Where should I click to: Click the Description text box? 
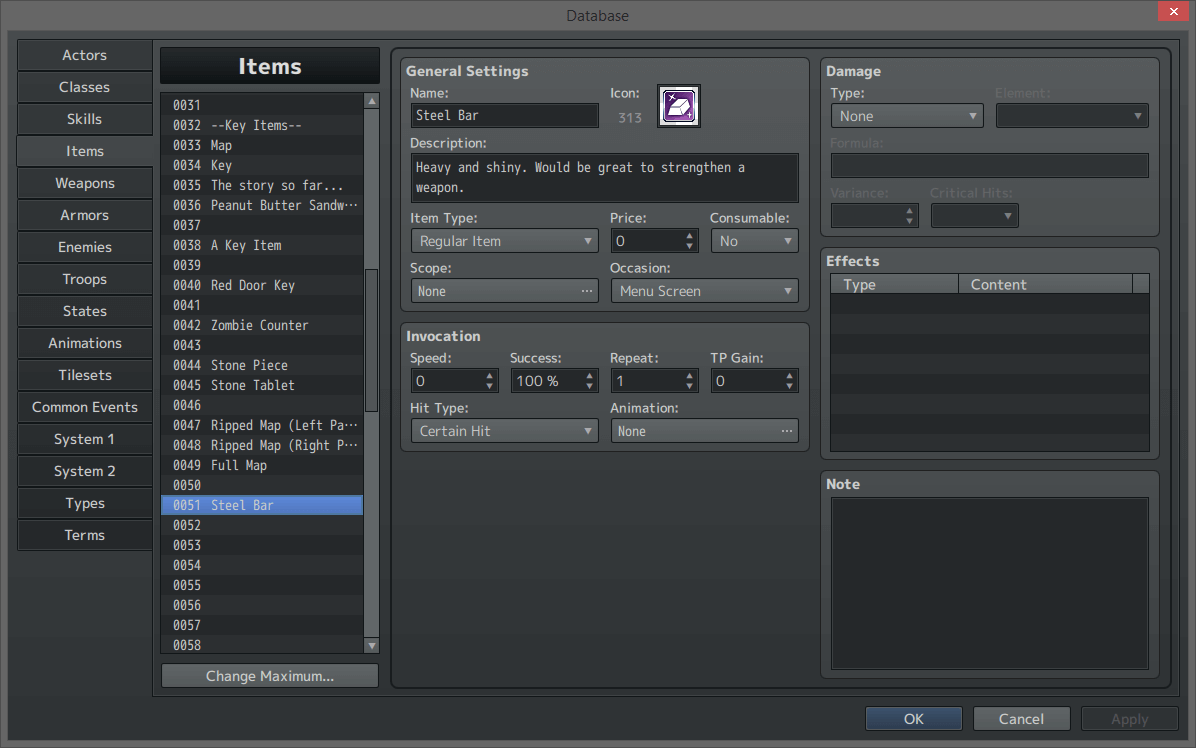coord(604,178)
